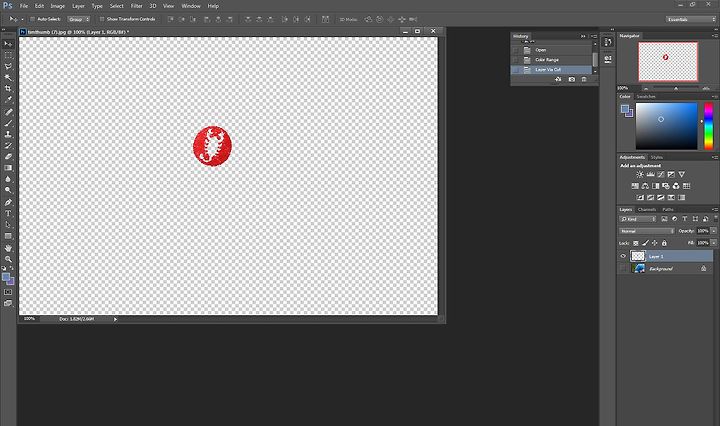Select the Background layer
Image resolution: width=720 pixels, height=426 pixels.
(x=665, y=269)
